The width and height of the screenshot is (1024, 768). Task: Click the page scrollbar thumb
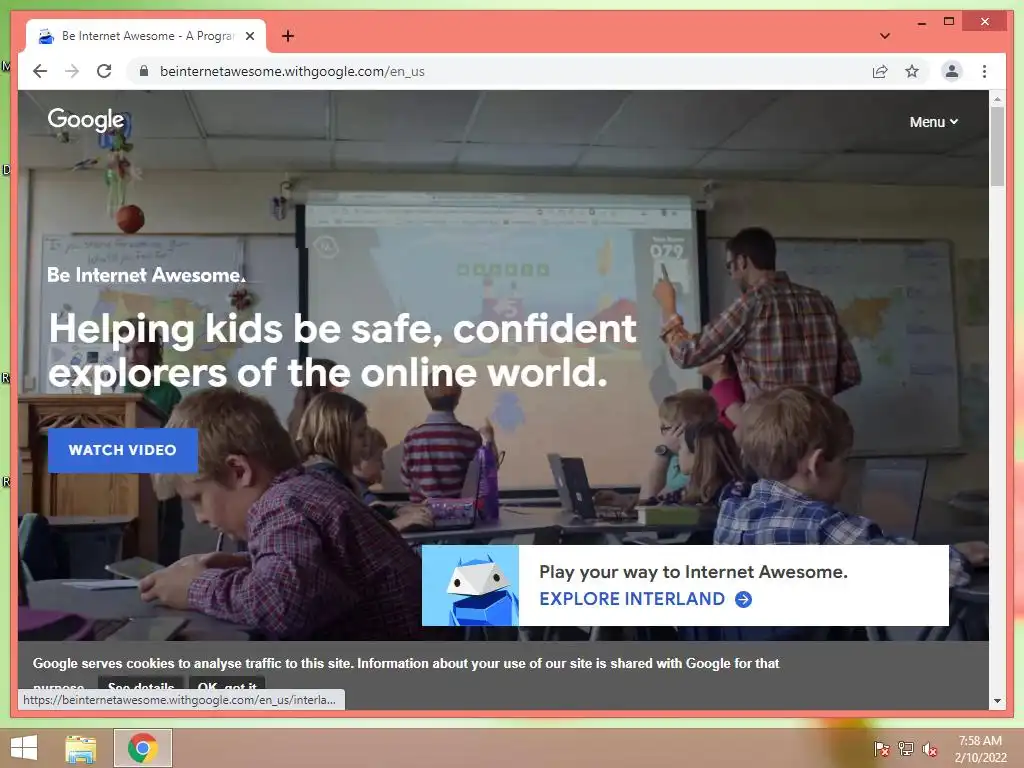tap(997, 146)
